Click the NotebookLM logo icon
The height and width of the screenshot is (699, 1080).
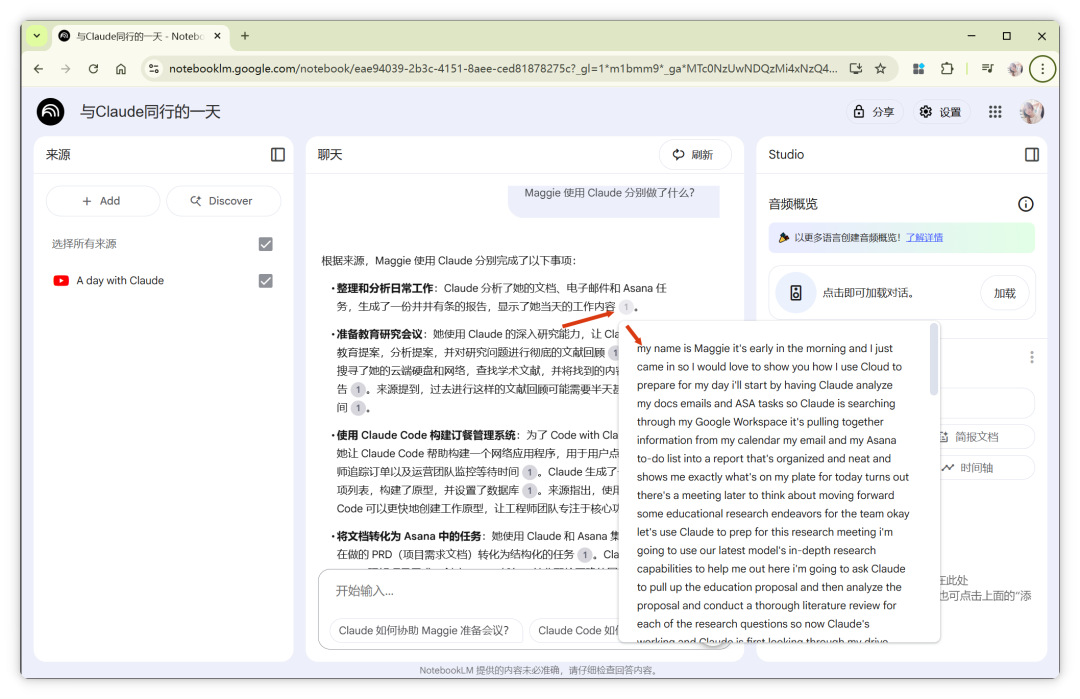tap(50, 112)
